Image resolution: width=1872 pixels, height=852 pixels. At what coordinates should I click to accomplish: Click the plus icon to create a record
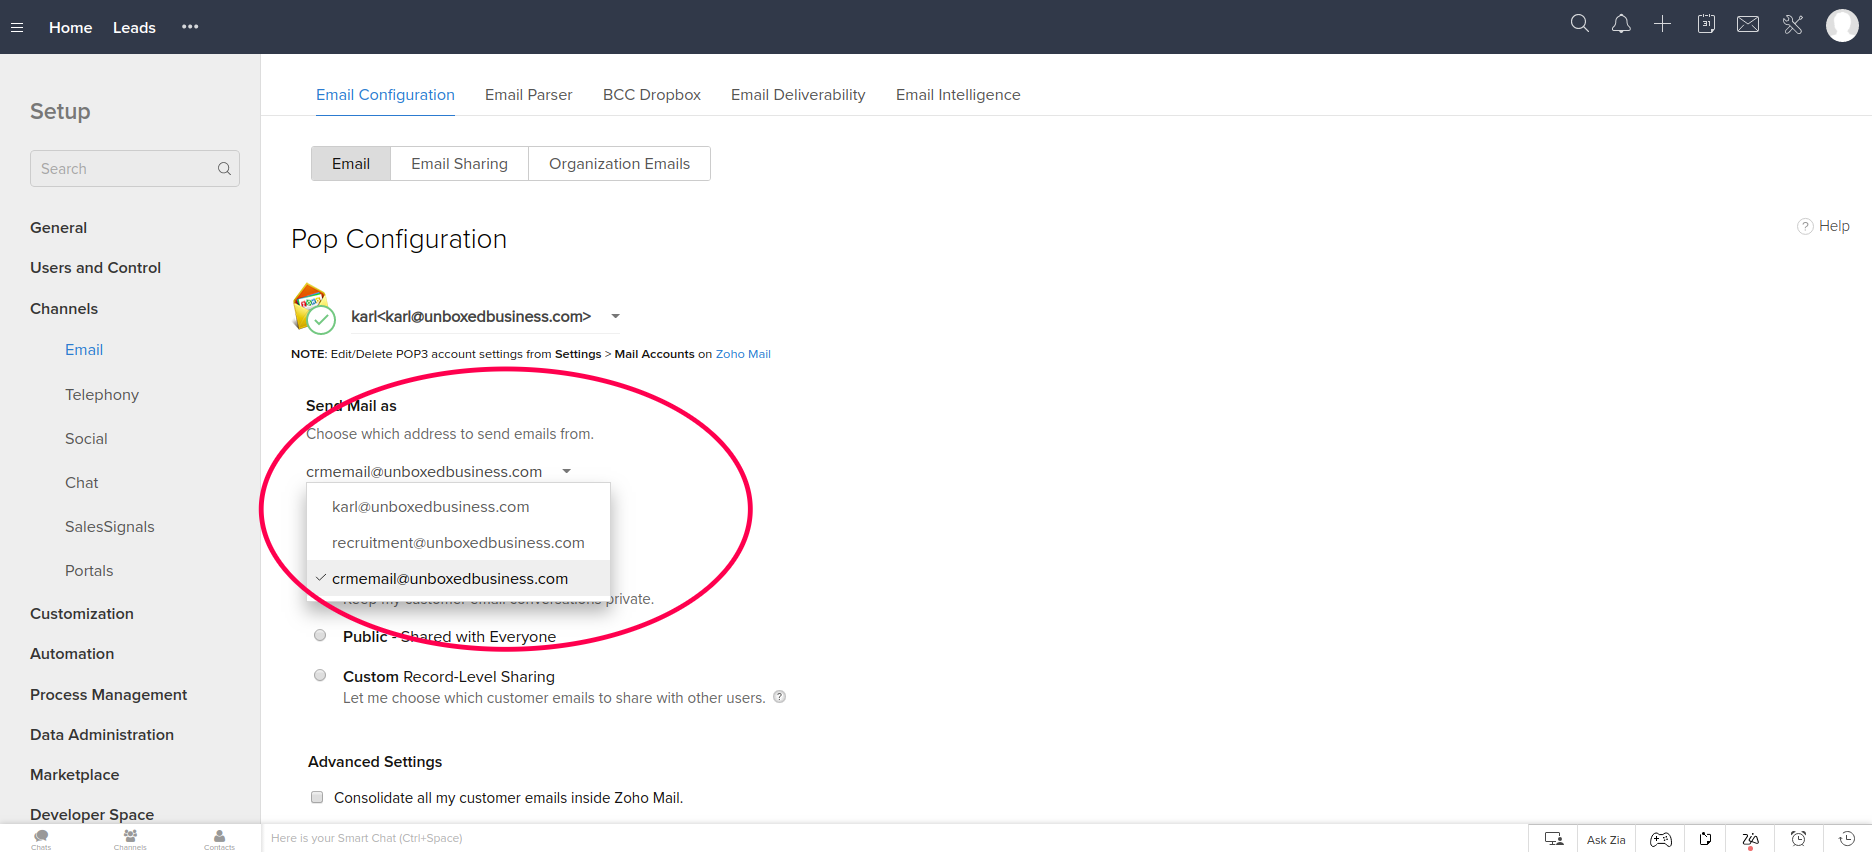1662,24
